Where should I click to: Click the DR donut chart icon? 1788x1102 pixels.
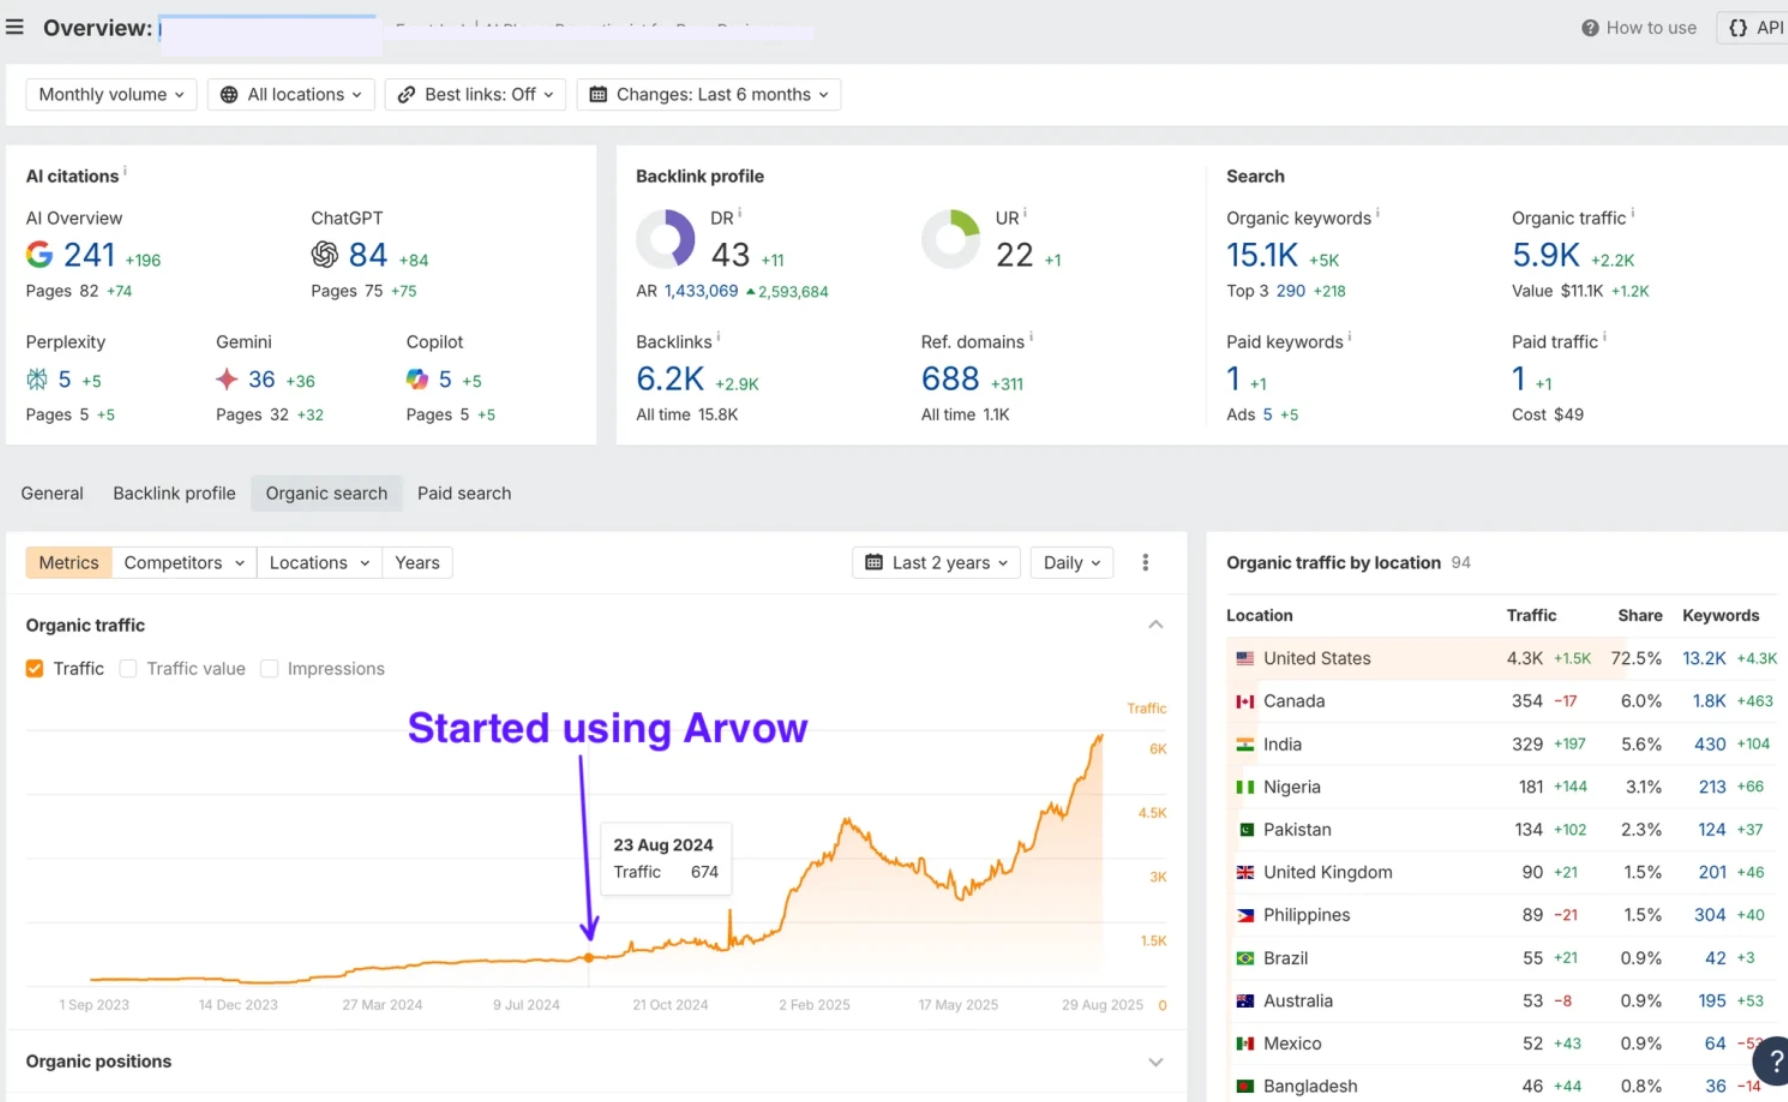665,239
